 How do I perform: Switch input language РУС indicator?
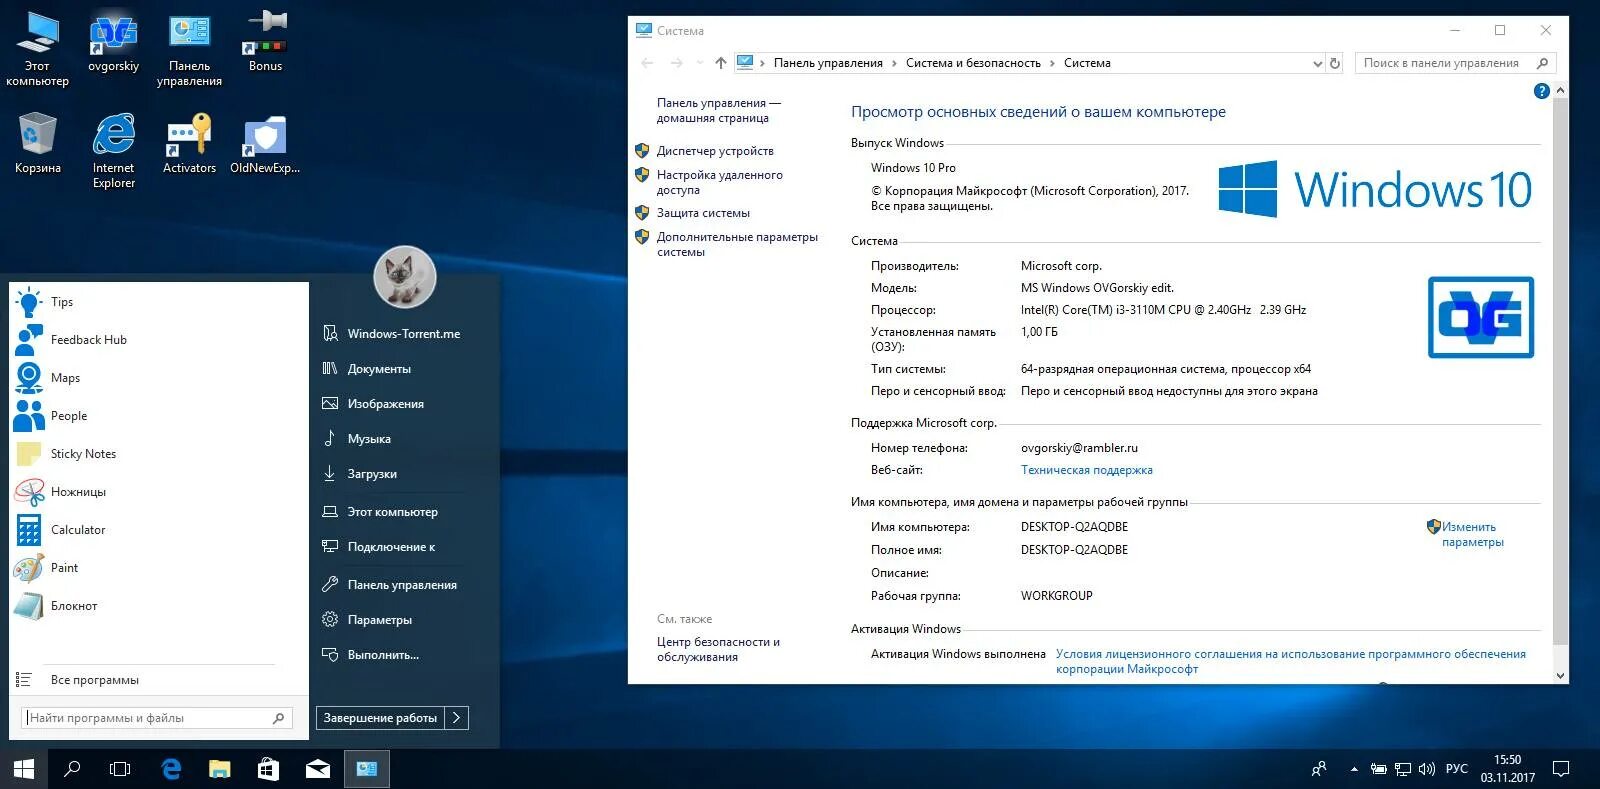click(x=1457, y=769)
